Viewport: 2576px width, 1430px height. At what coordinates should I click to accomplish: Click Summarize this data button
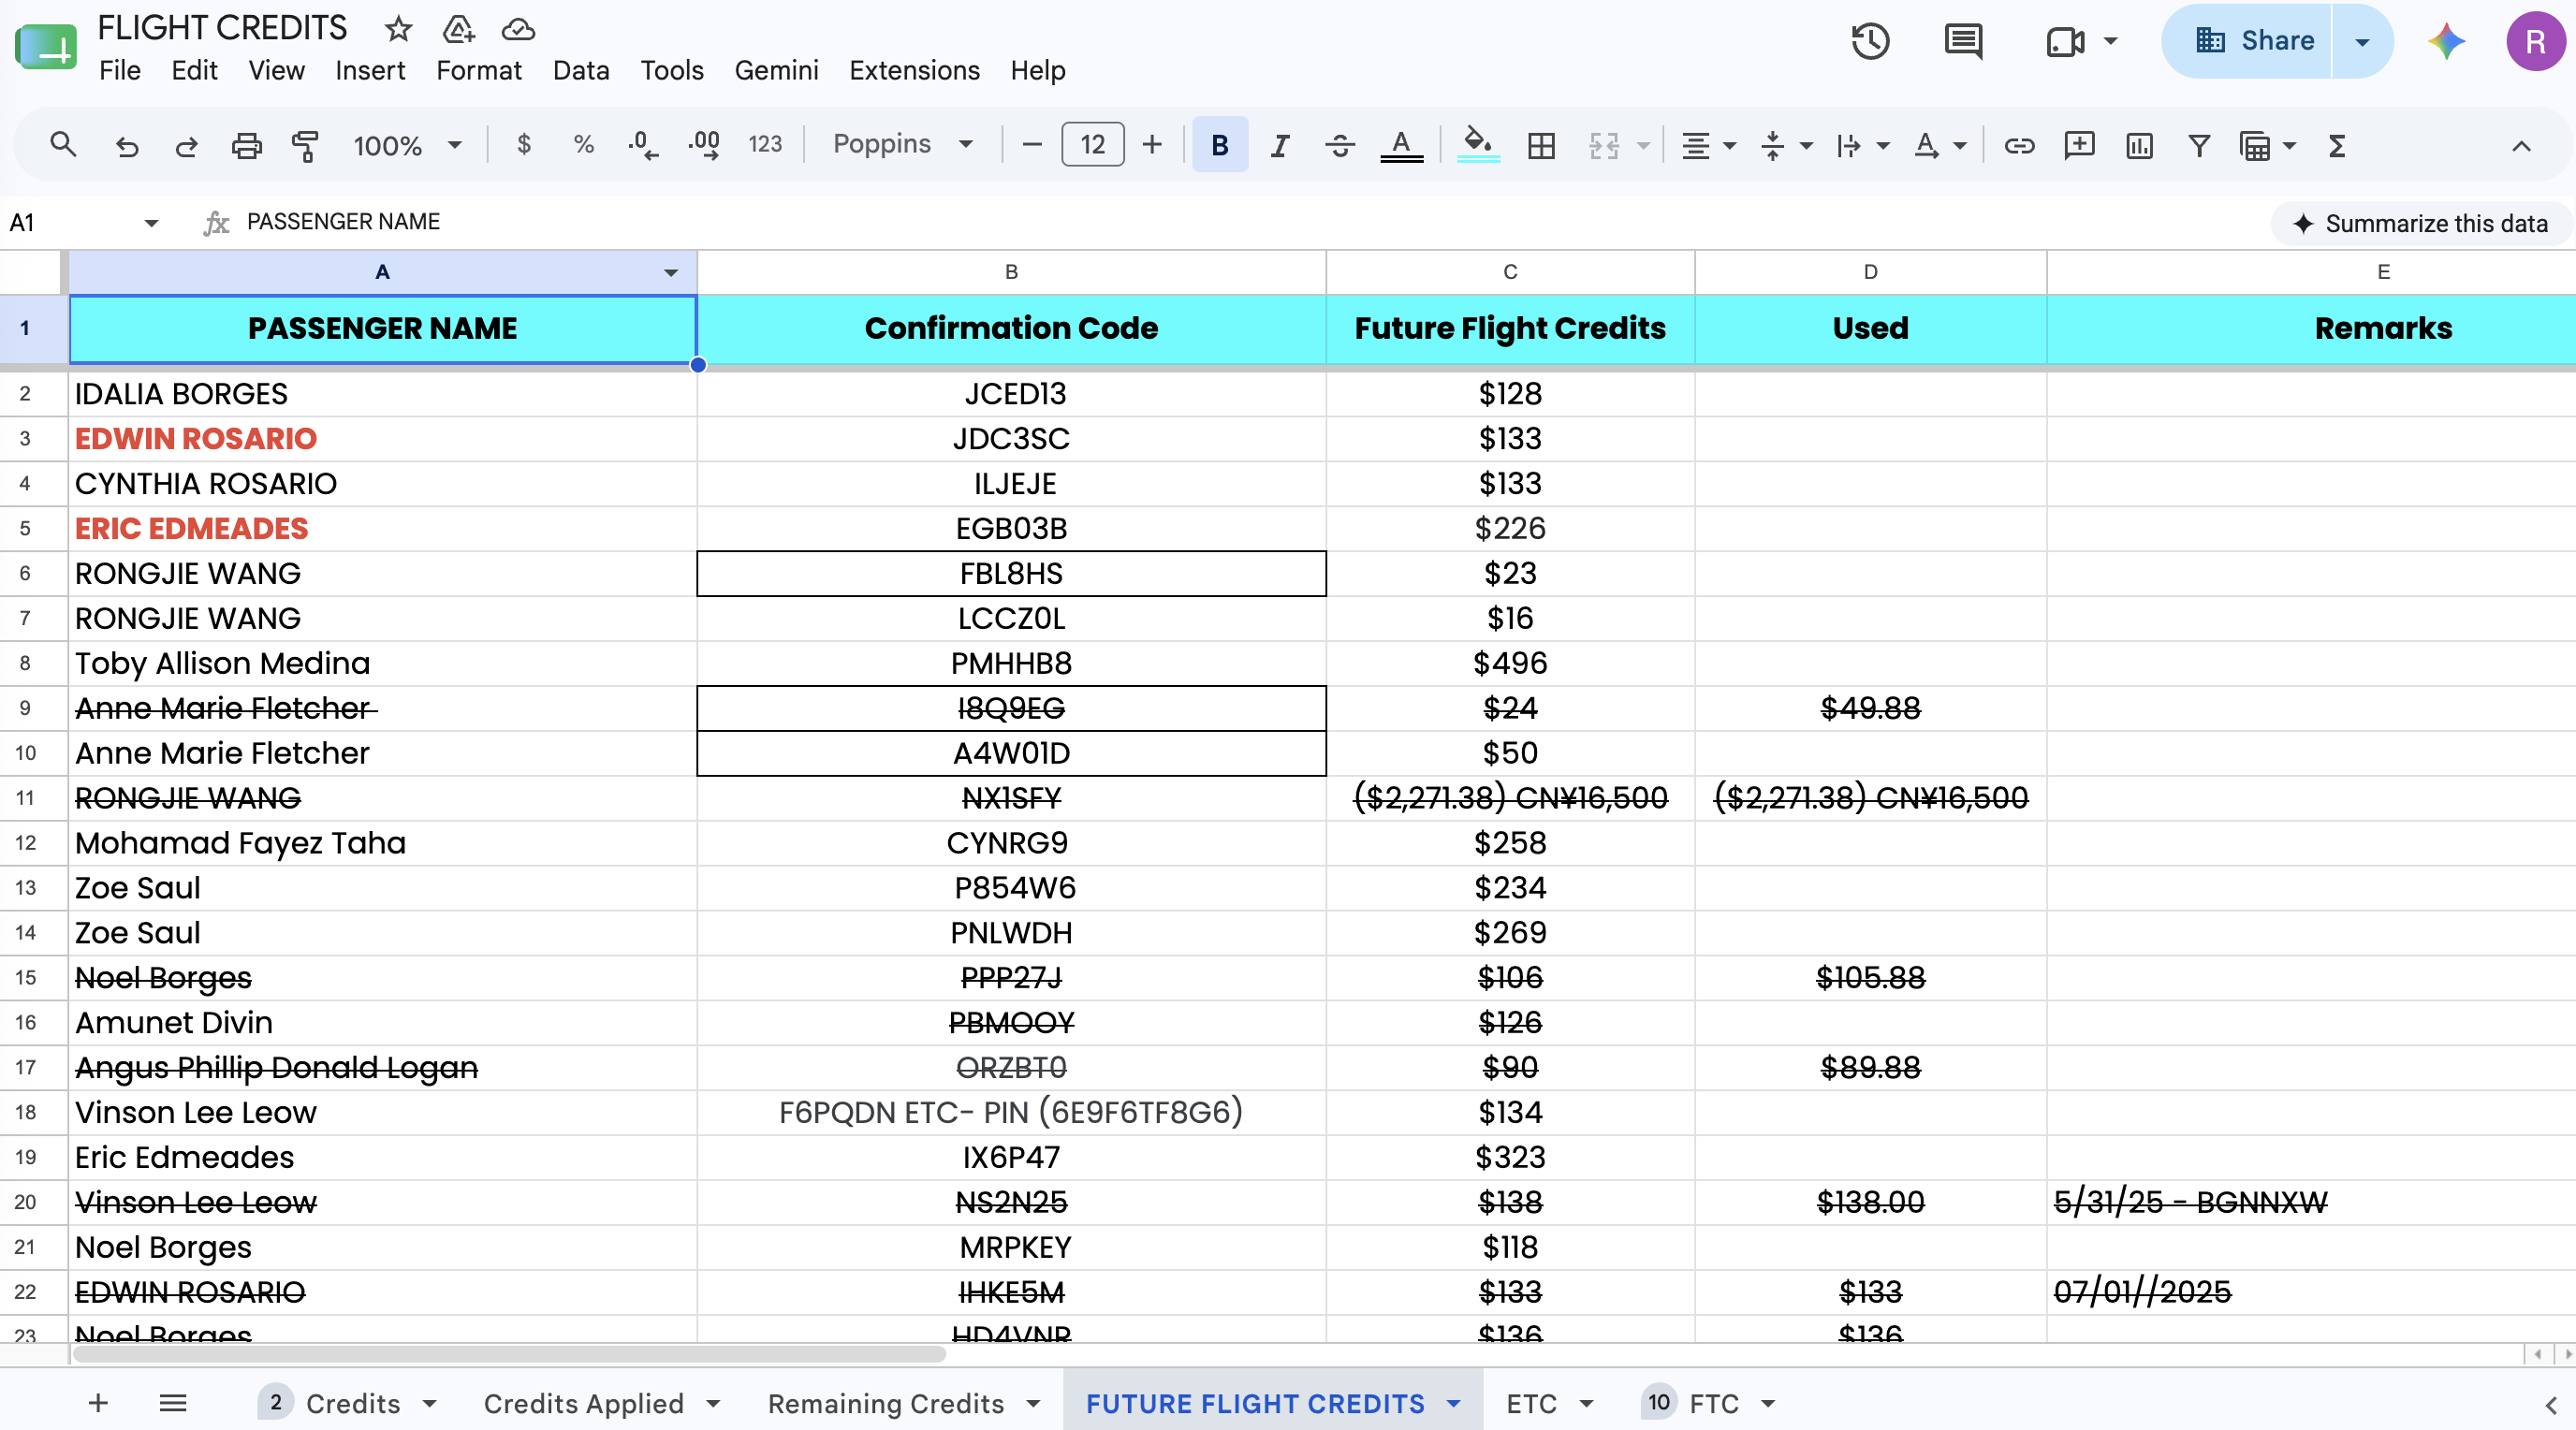tap(2420, 223)
